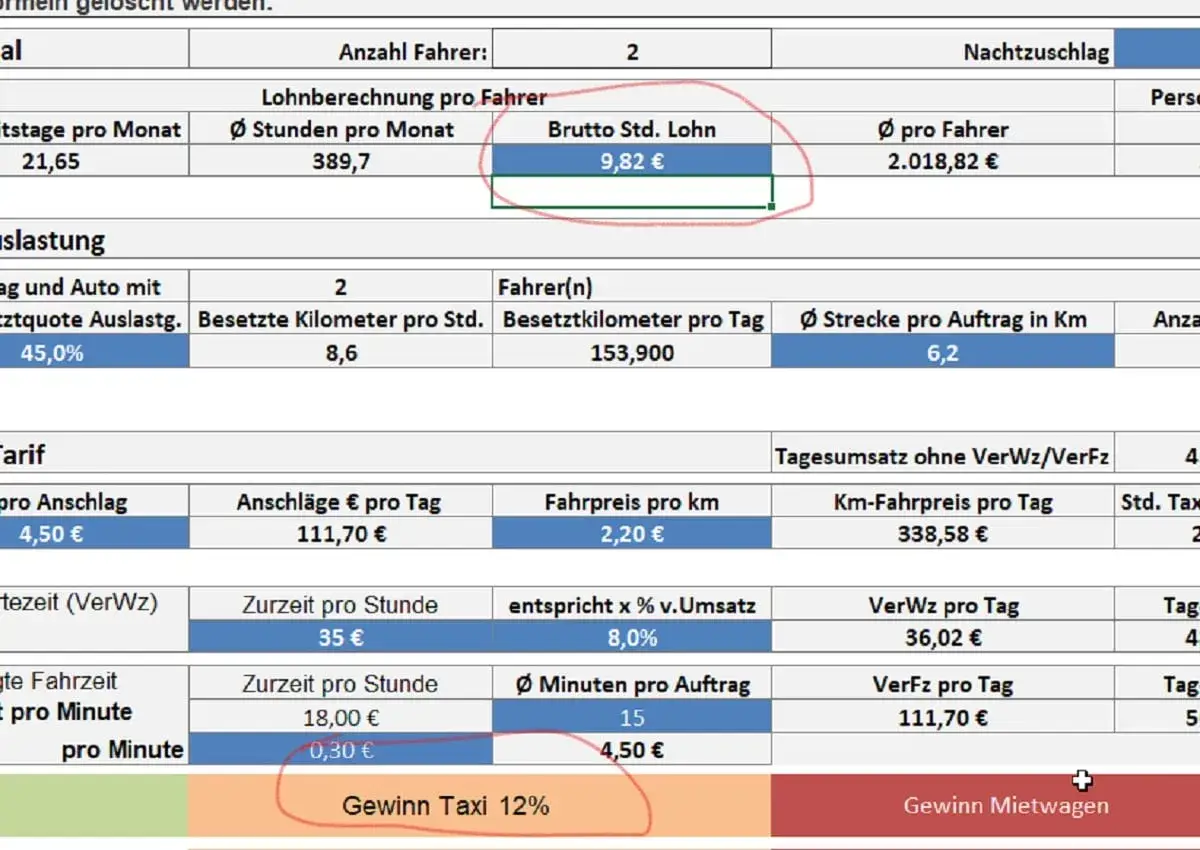Click the 111,70 € VerFz pro Tag value

942,717
